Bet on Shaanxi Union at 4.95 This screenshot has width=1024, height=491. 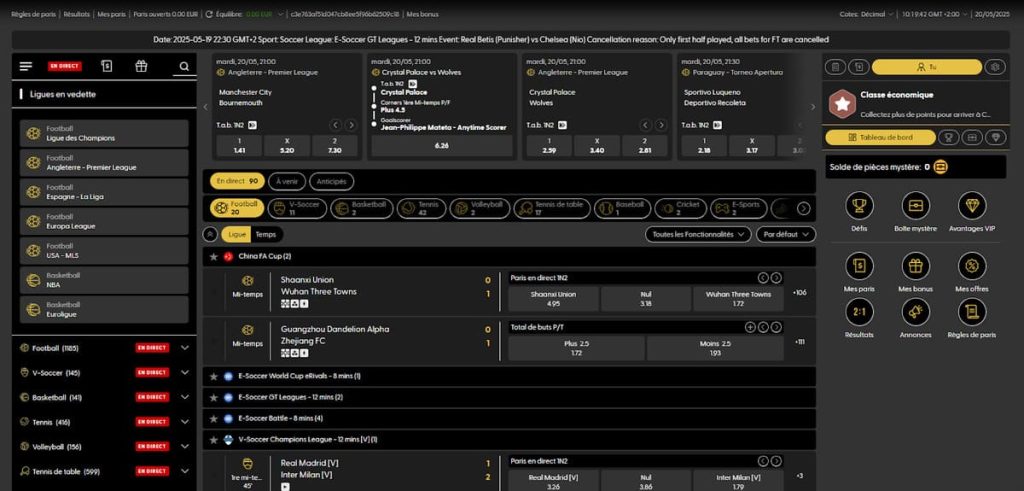click(553, 298)
